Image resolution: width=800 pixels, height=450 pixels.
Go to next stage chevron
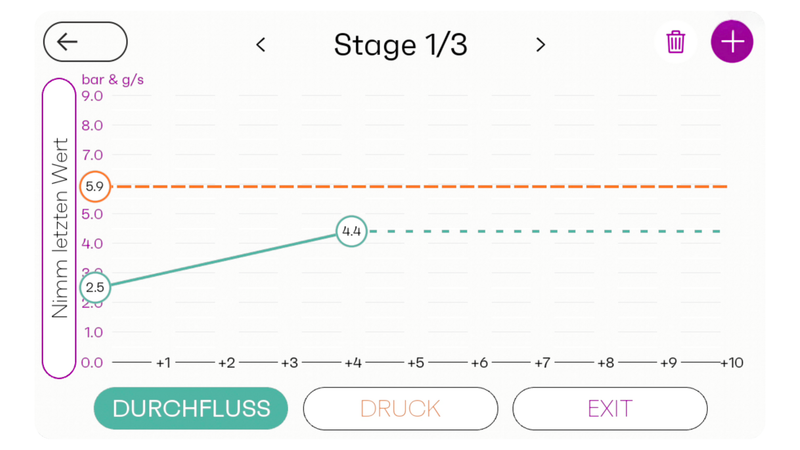pyautogui.click(x=540, y=45)
